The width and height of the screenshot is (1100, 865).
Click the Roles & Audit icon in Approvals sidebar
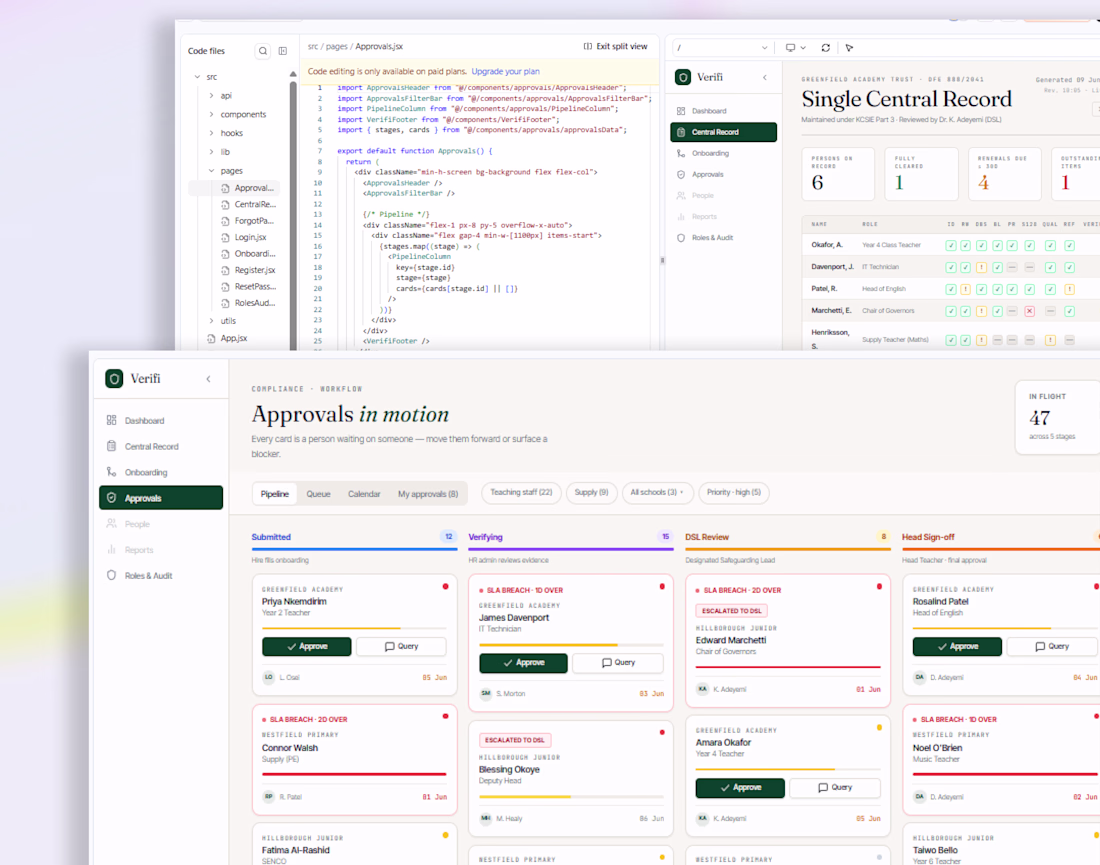tap(112, 575)
